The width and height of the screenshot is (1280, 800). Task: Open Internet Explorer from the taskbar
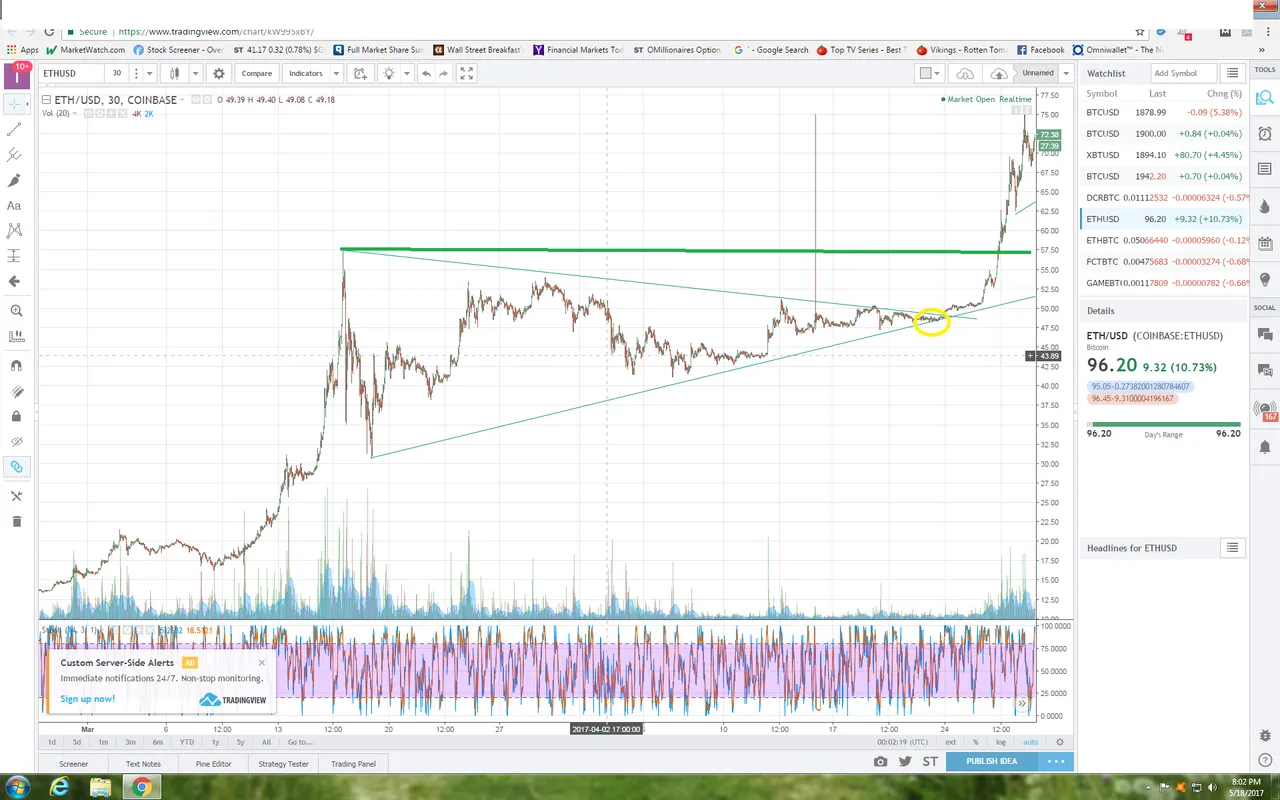[x=57, y=787]
